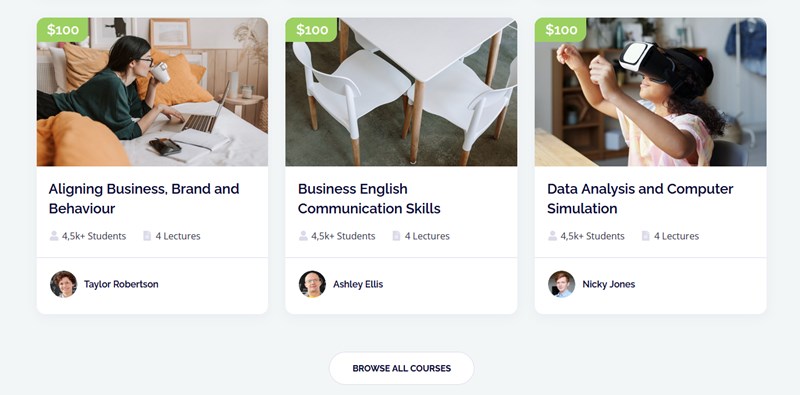Click the students icon under Data Analysis course
The width and height of the screenshot is (800, 395).
[x=553, y=236]
